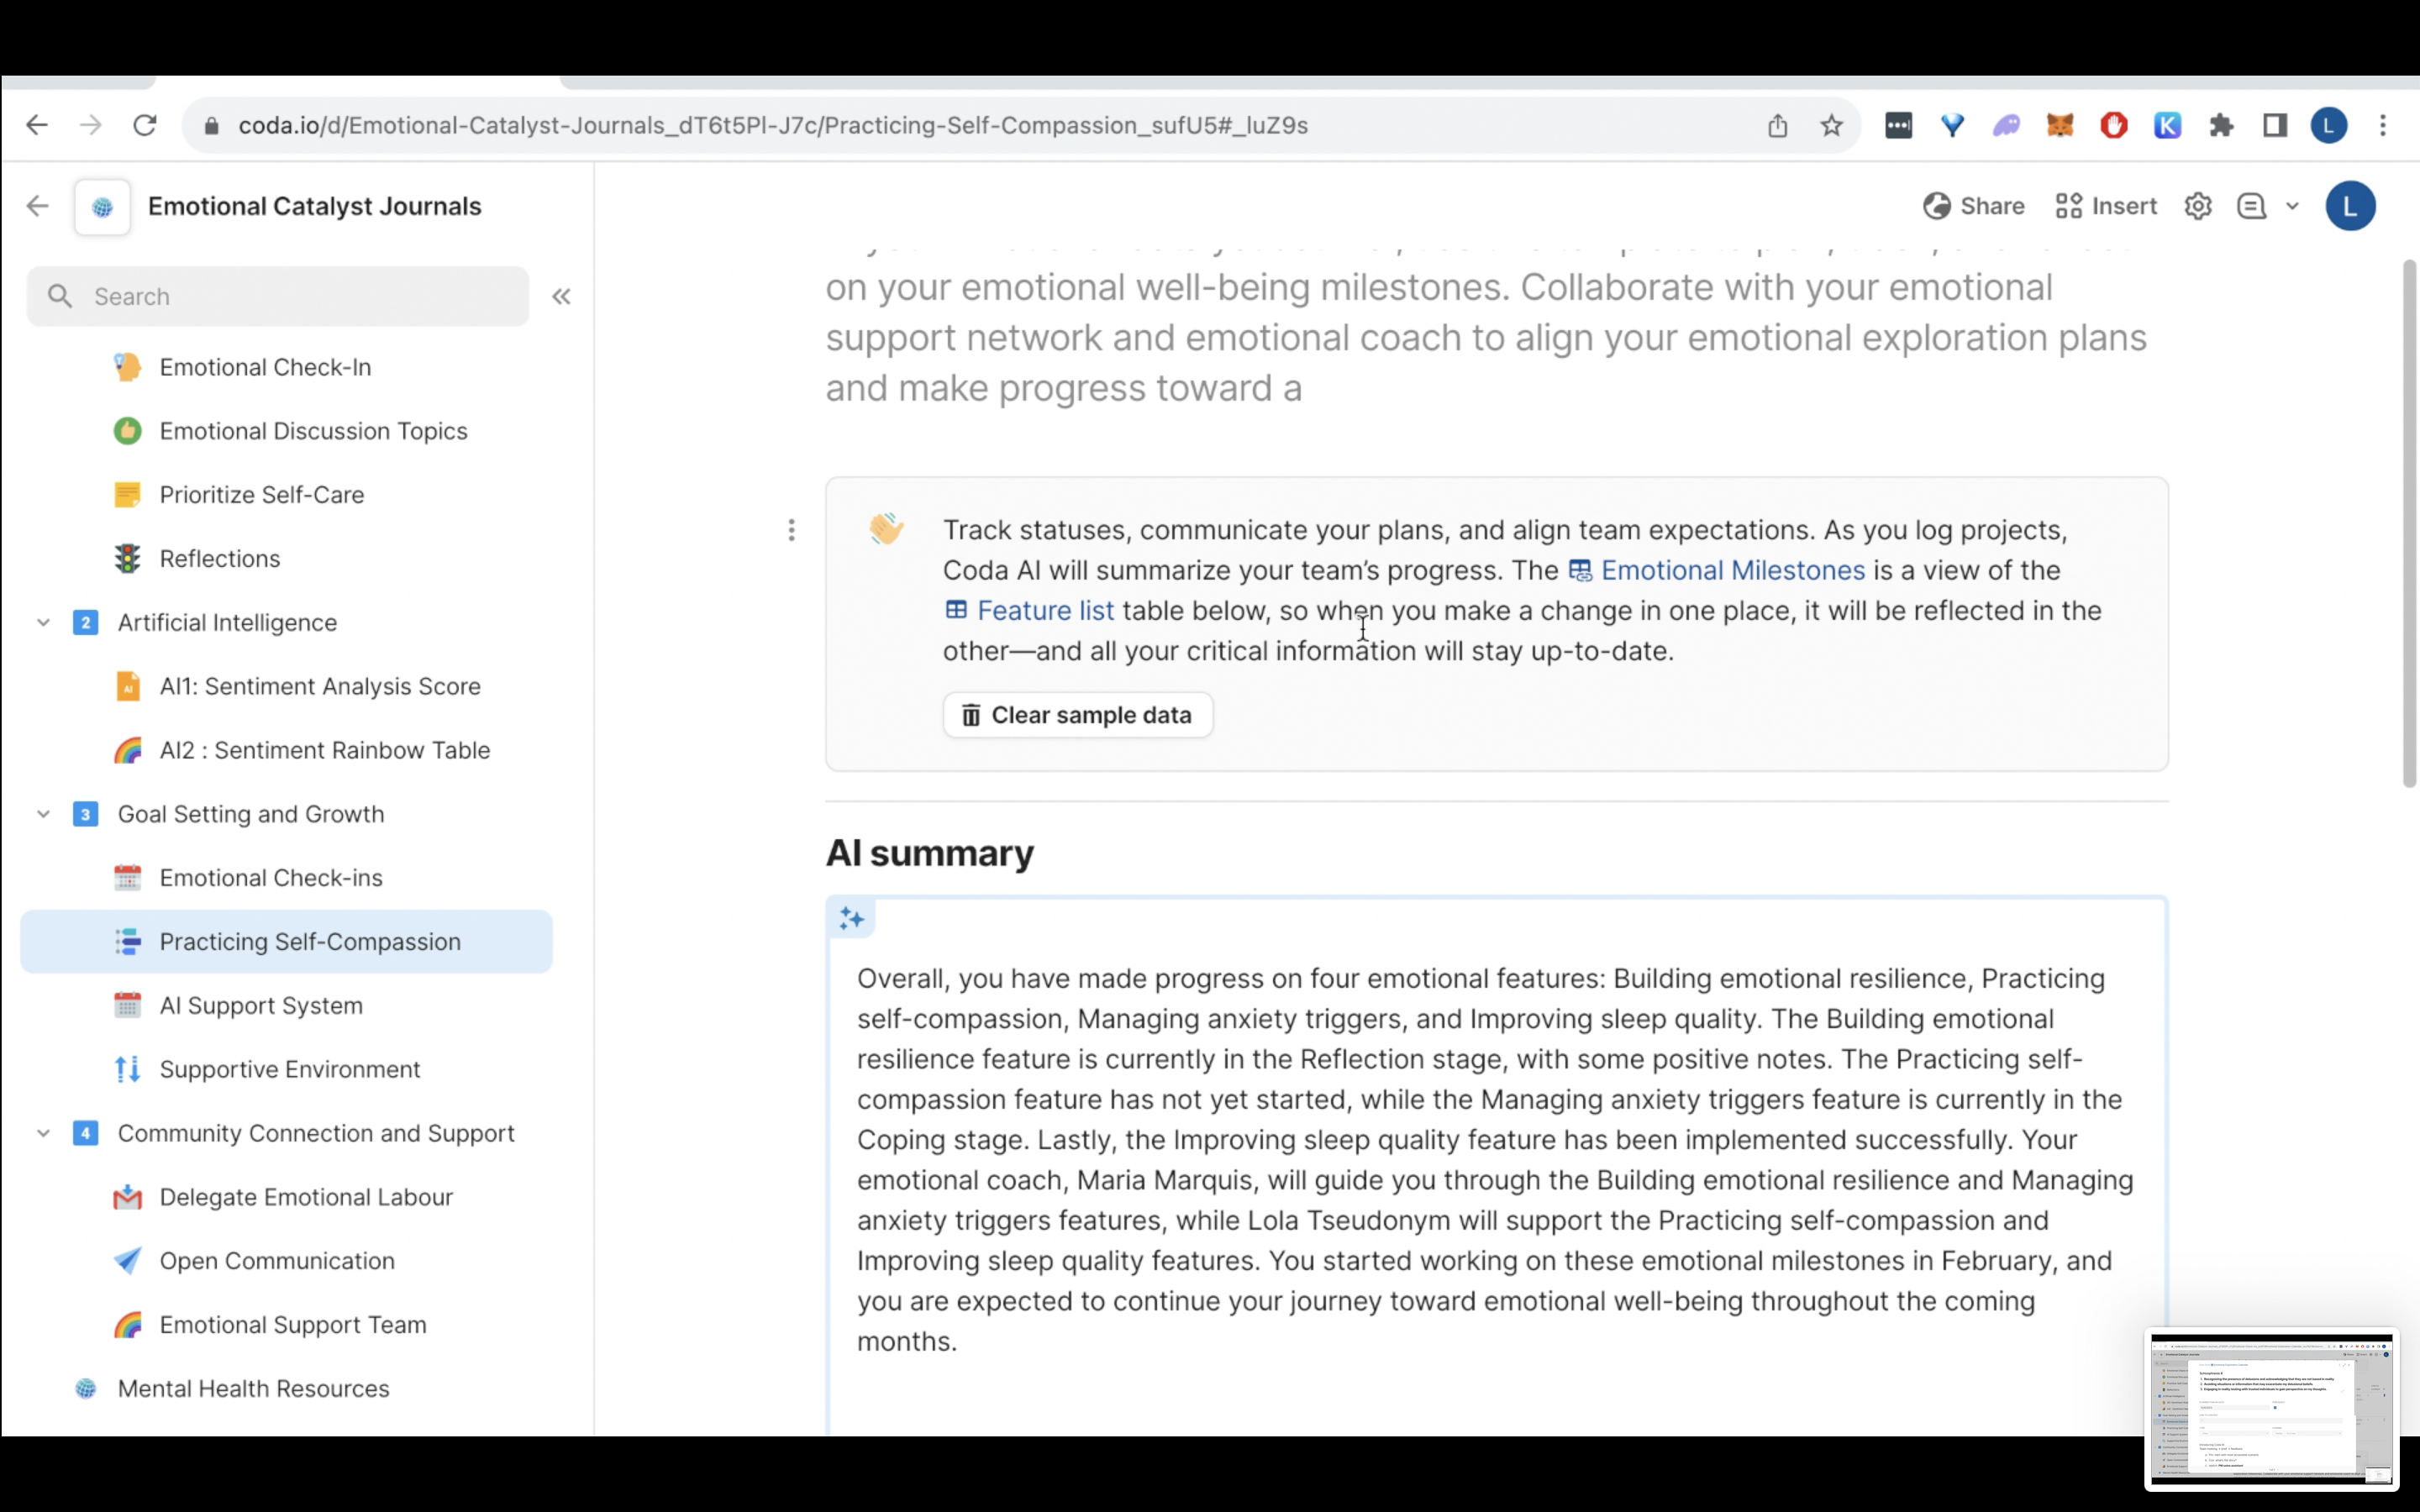Open the doc settings gear icon
This screenshot has height=1512, width=2420.
(2197, 206)
